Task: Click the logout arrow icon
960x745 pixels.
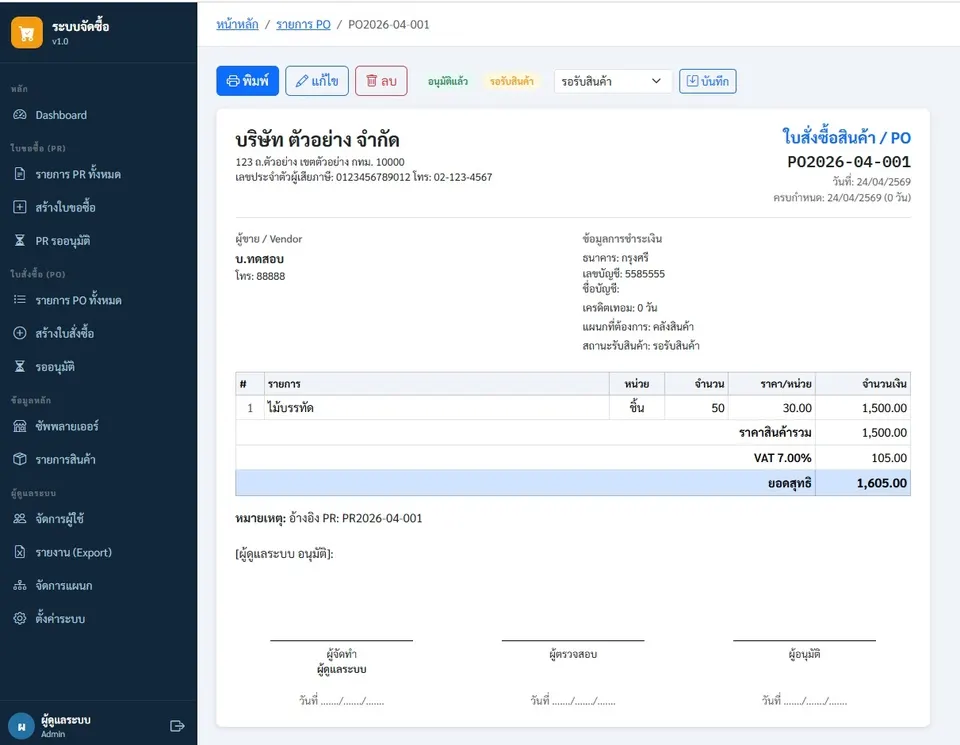Action: [177, 726]
